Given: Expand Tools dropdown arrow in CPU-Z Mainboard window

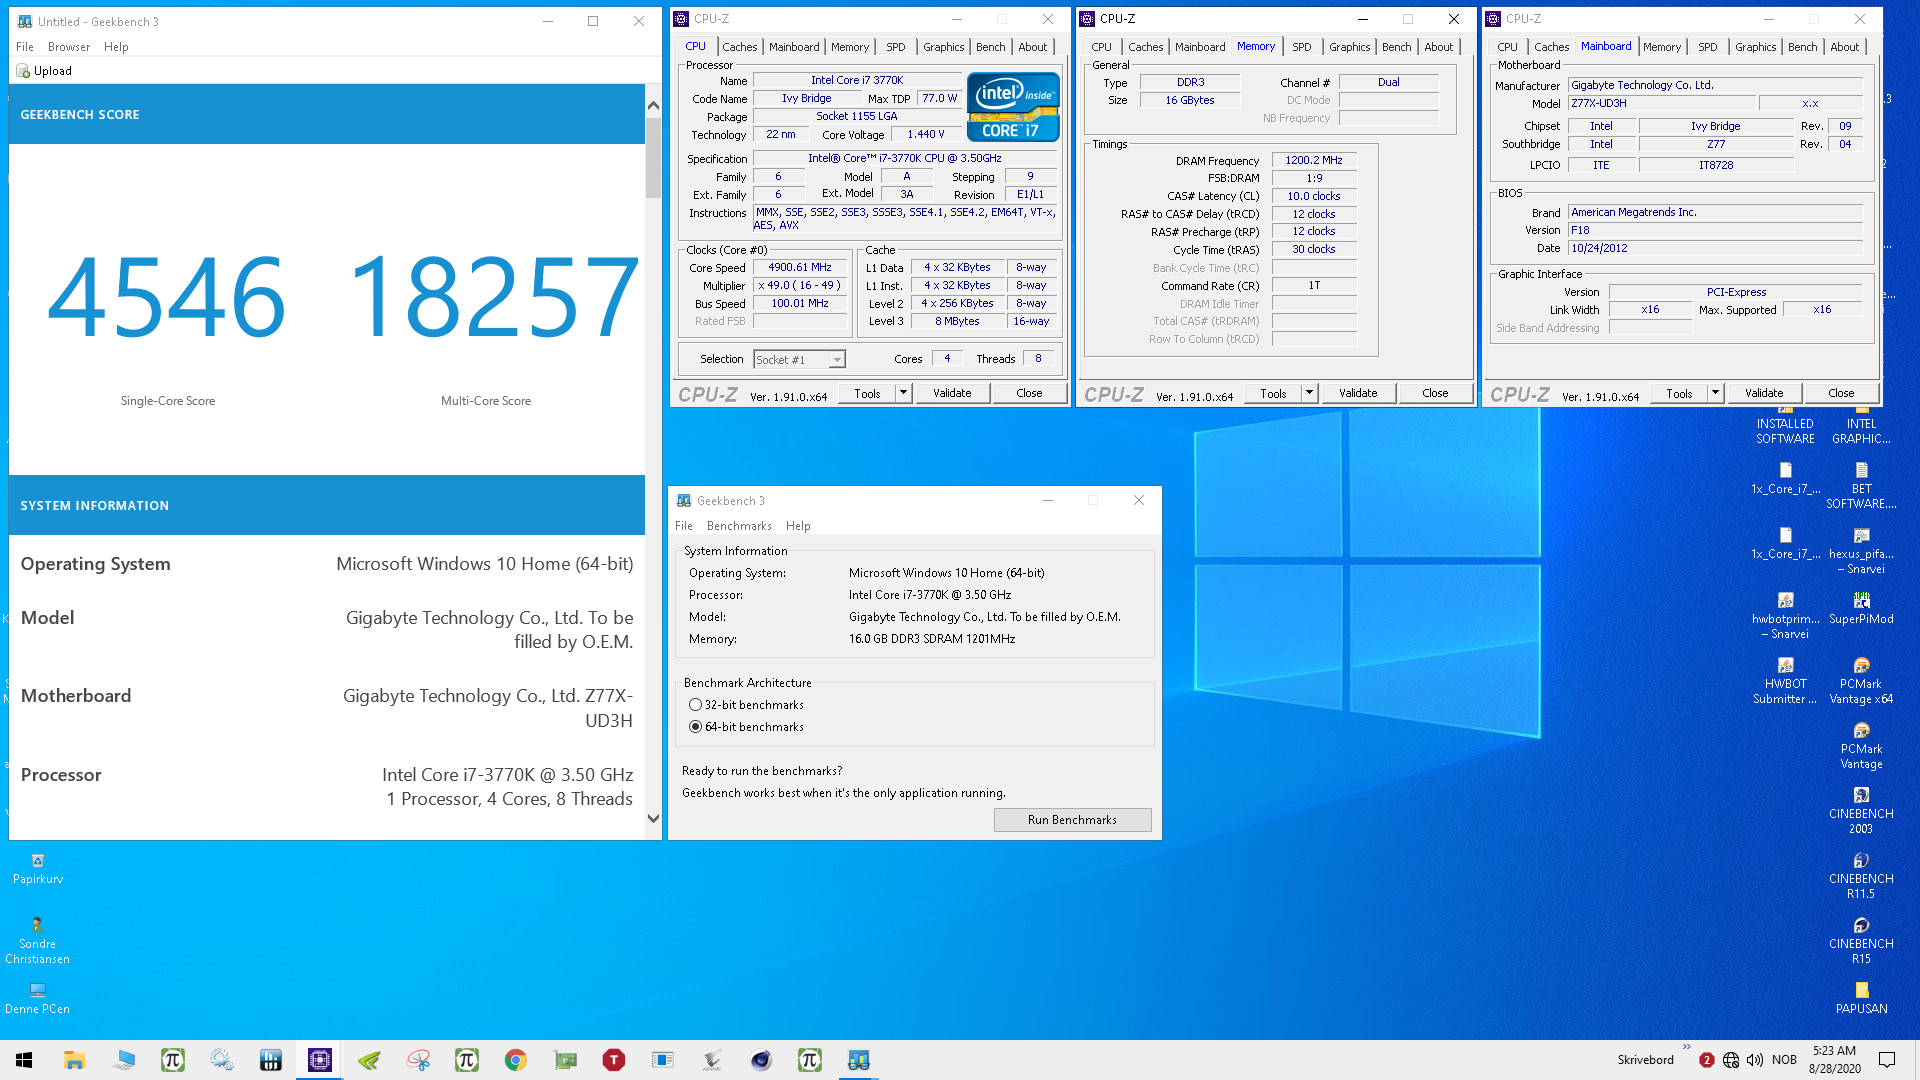Looking at the screenshot, I should [x=1715, y=393].
